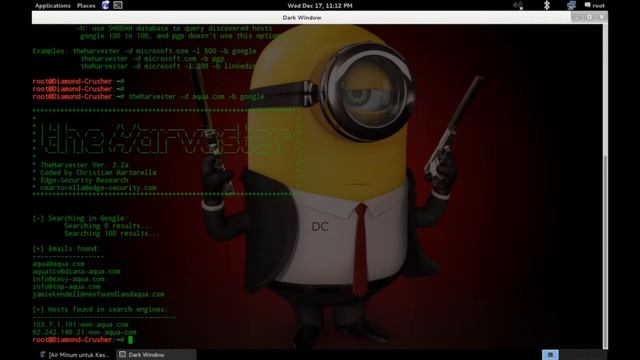Click the '[-] Searching in Google:' line

coord(80,218)
